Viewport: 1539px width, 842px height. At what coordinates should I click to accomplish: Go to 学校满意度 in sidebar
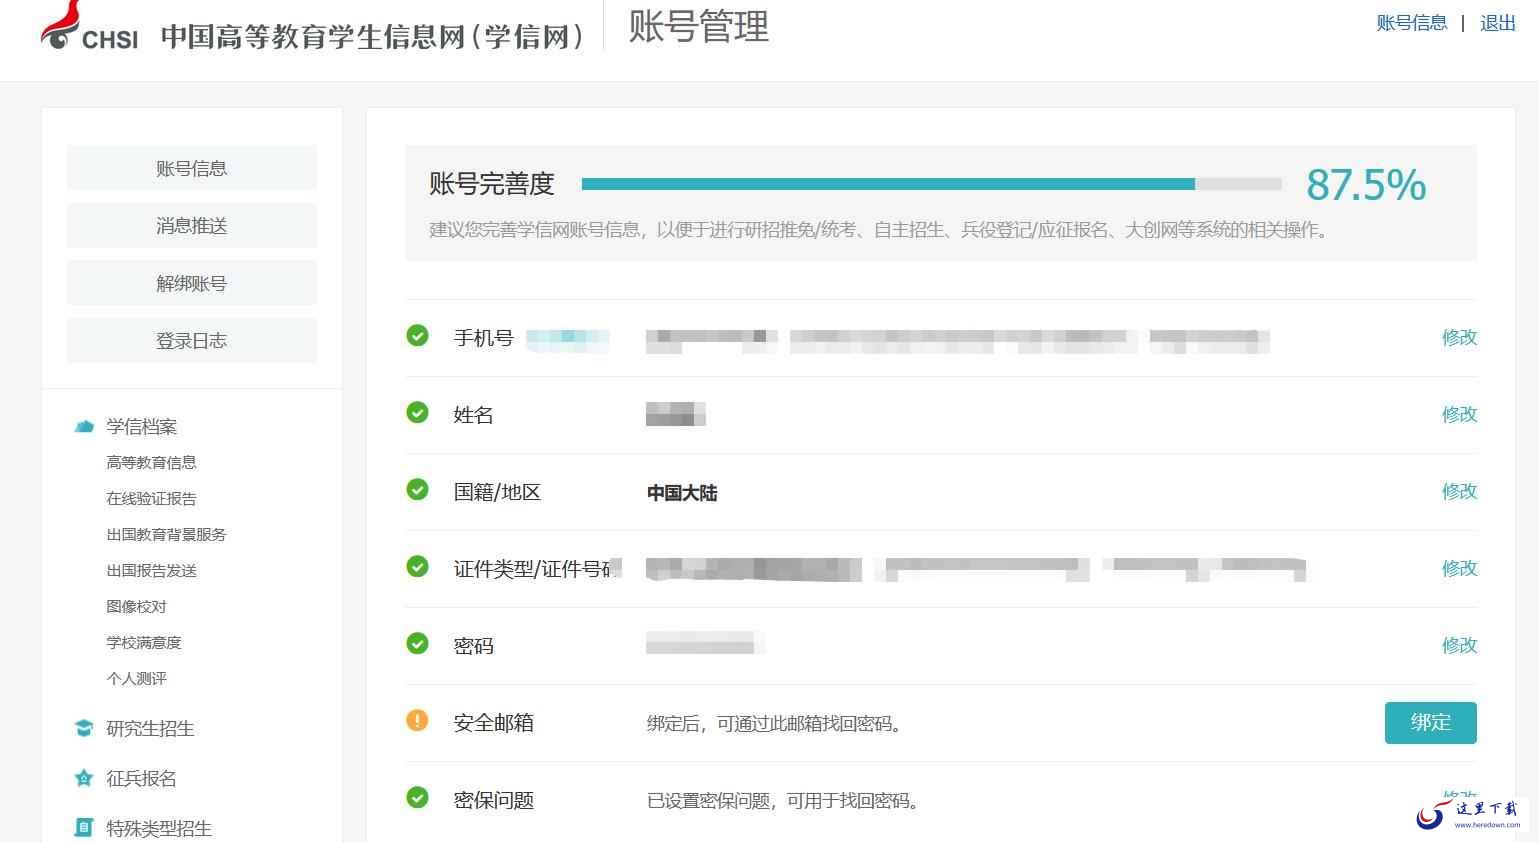(x=144, y=643)
